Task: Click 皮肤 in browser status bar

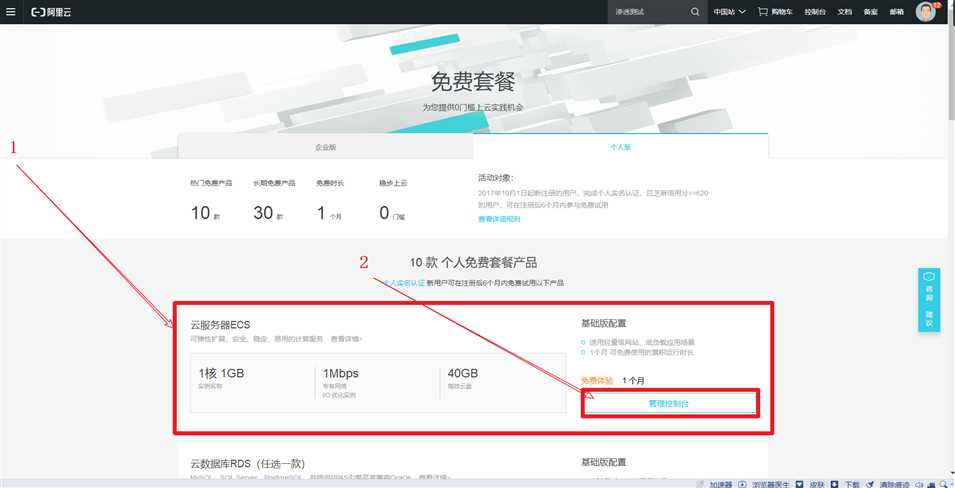Action: click(816, 484)
